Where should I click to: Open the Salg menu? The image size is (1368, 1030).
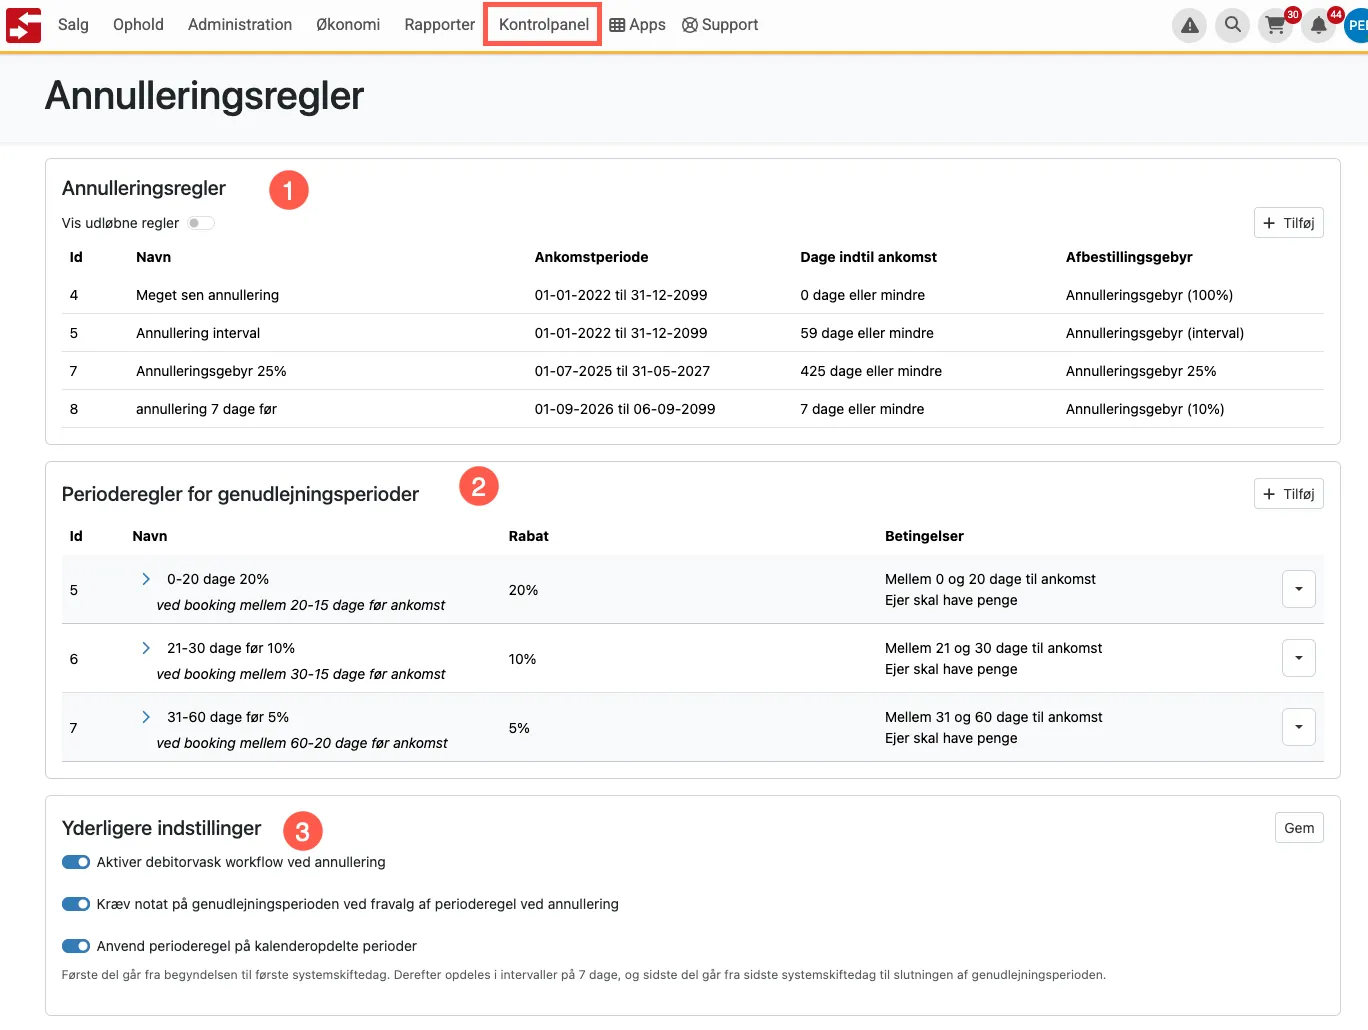[x=73, y=25]
